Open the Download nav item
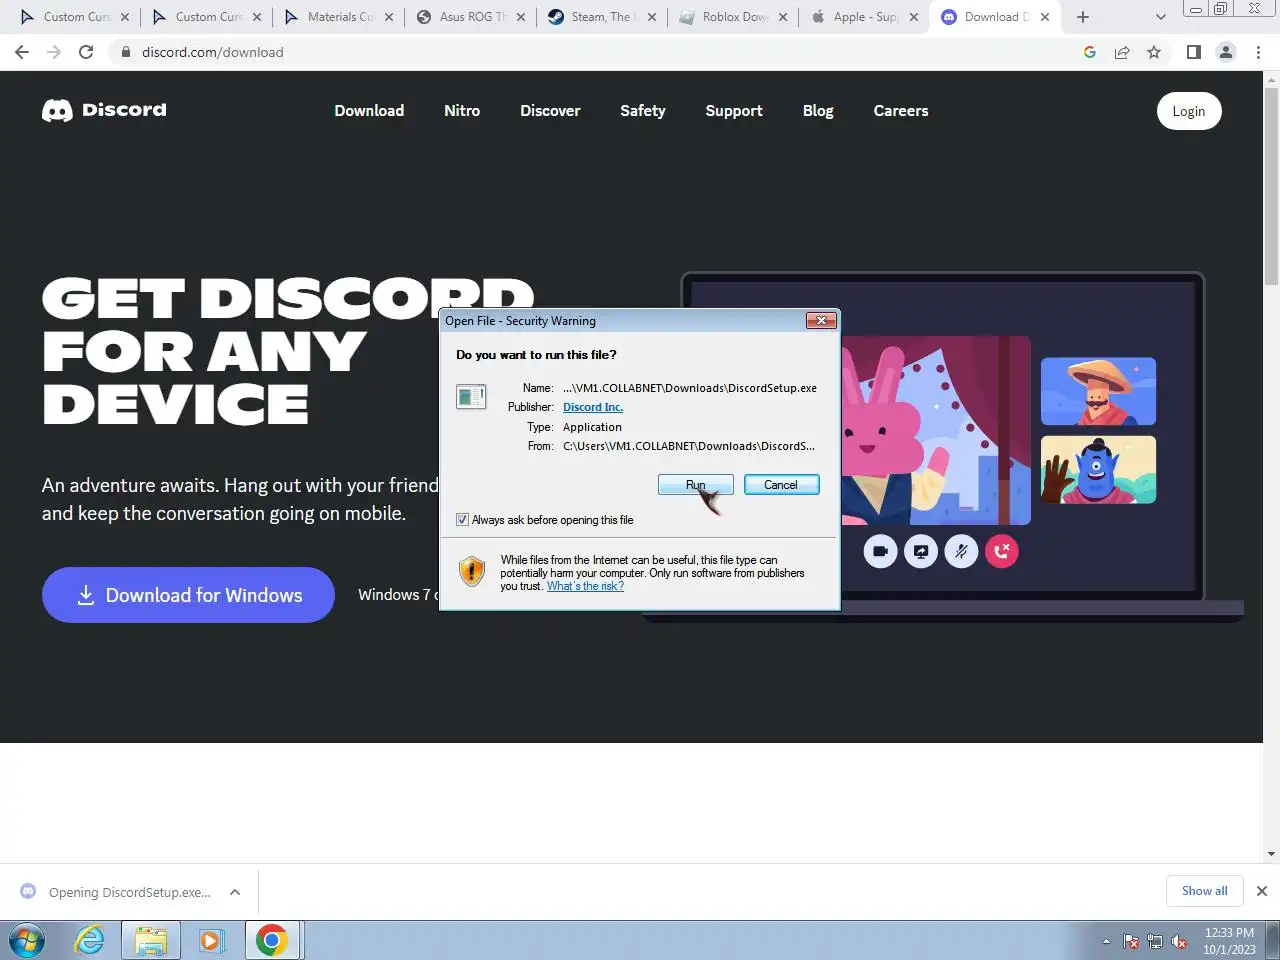The width and height of the screenshot is (1280, 960). 369,111
